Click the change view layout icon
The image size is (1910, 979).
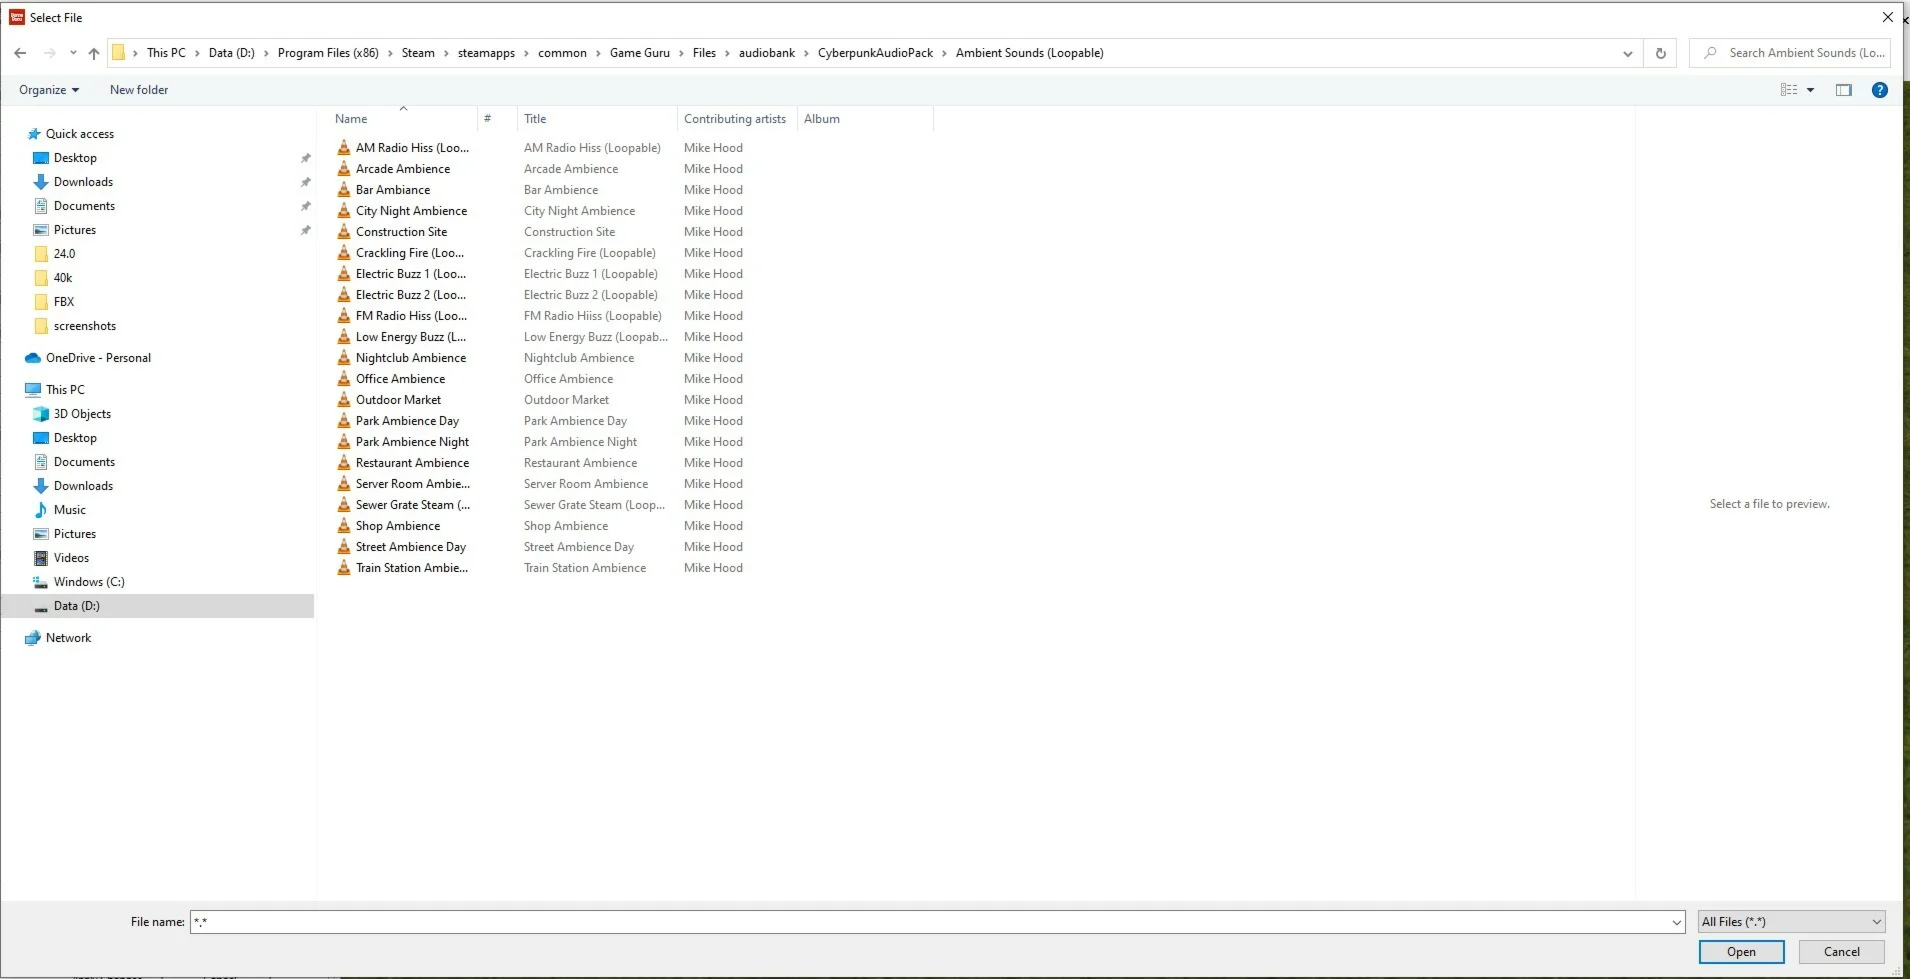tap(1789, 90)
